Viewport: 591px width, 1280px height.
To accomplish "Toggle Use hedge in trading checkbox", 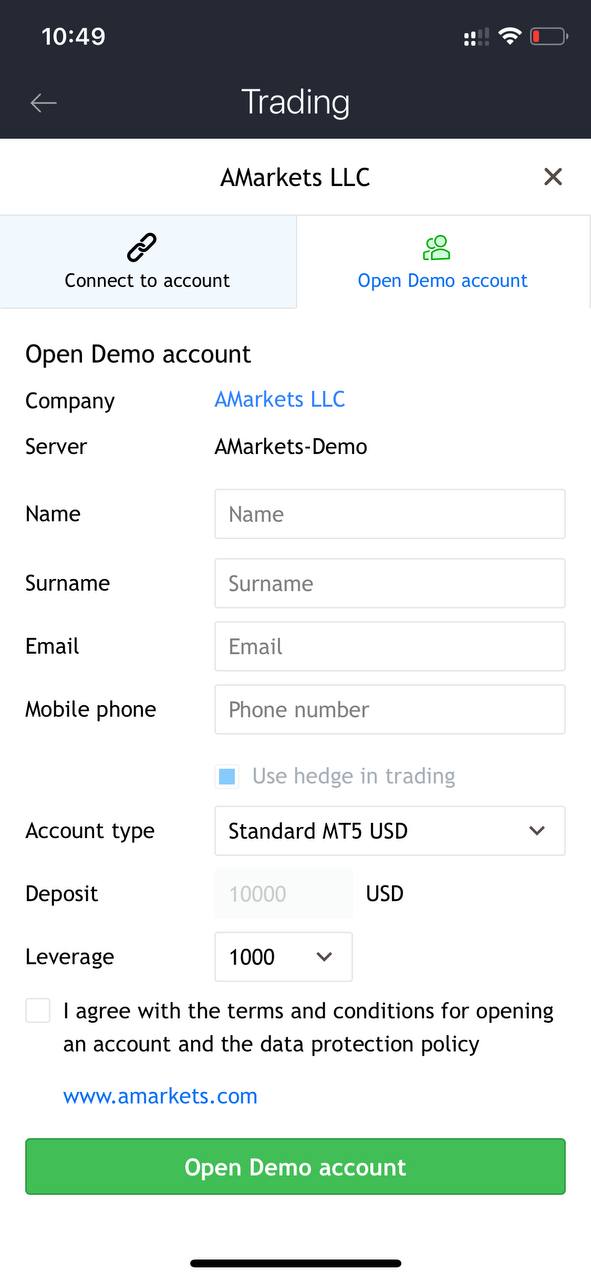I will (227, 776).
